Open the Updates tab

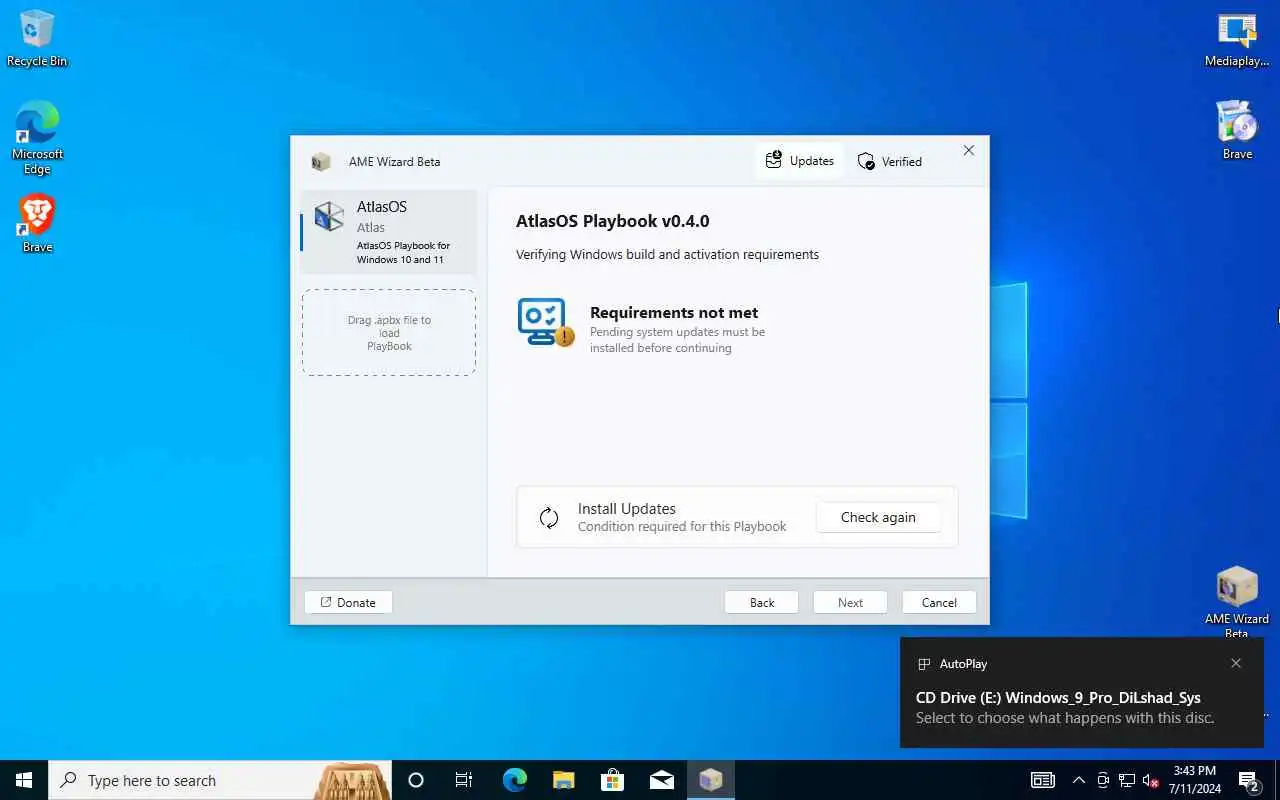pyautogui.click(x=799, y=161)
